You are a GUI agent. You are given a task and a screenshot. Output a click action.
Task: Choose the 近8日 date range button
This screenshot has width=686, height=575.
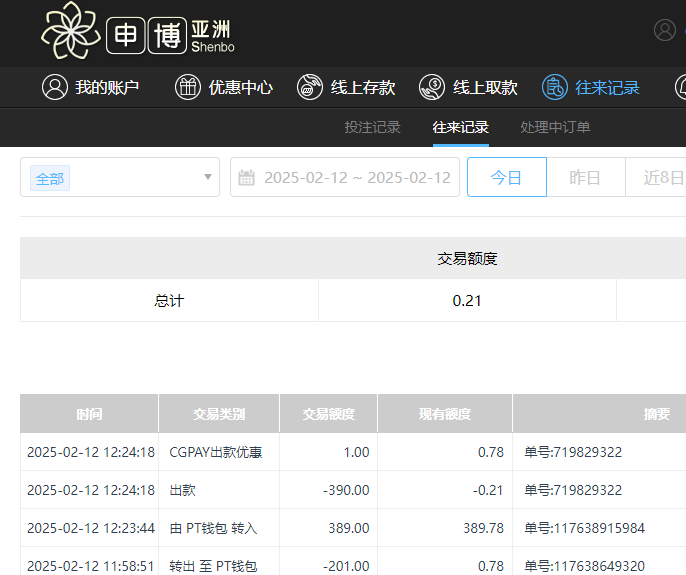[x=660, y=177]
